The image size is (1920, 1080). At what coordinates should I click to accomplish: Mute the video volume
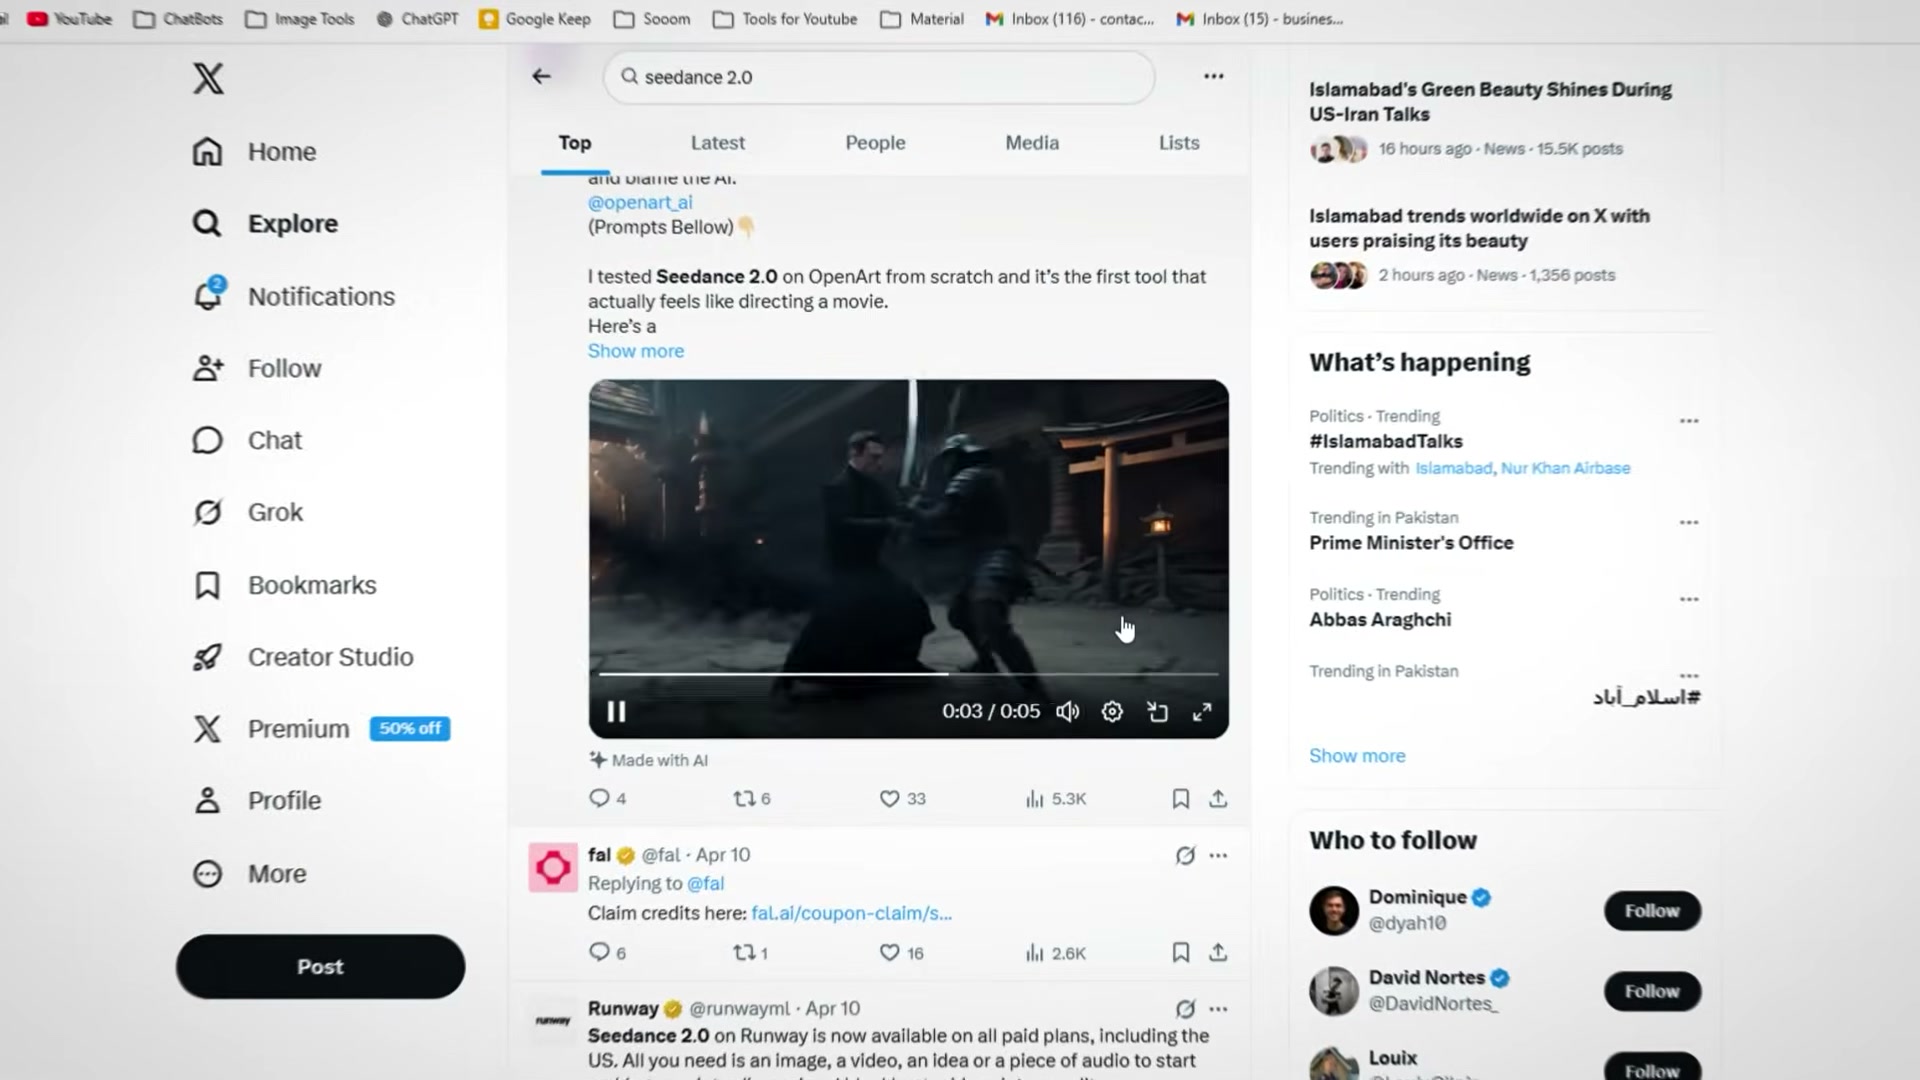tap(1067, 711)
